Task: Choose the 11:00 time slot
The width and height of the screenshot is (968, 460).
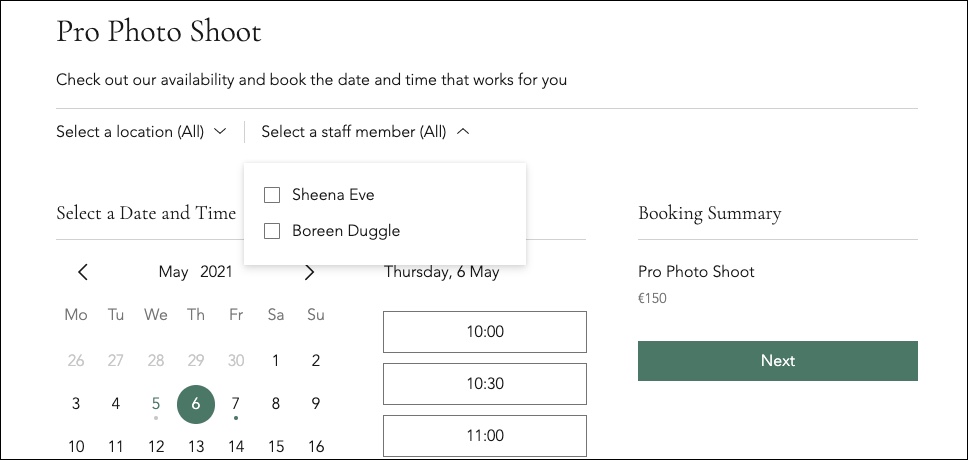Action: point(485,435)
